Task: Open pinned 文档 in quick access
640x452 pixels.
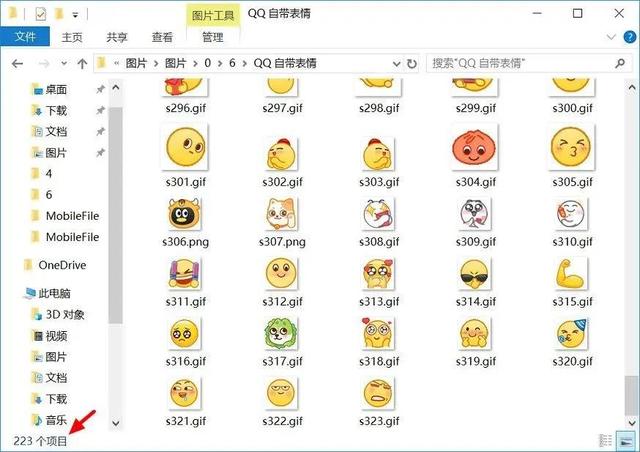Action: (x=56, y=131)
